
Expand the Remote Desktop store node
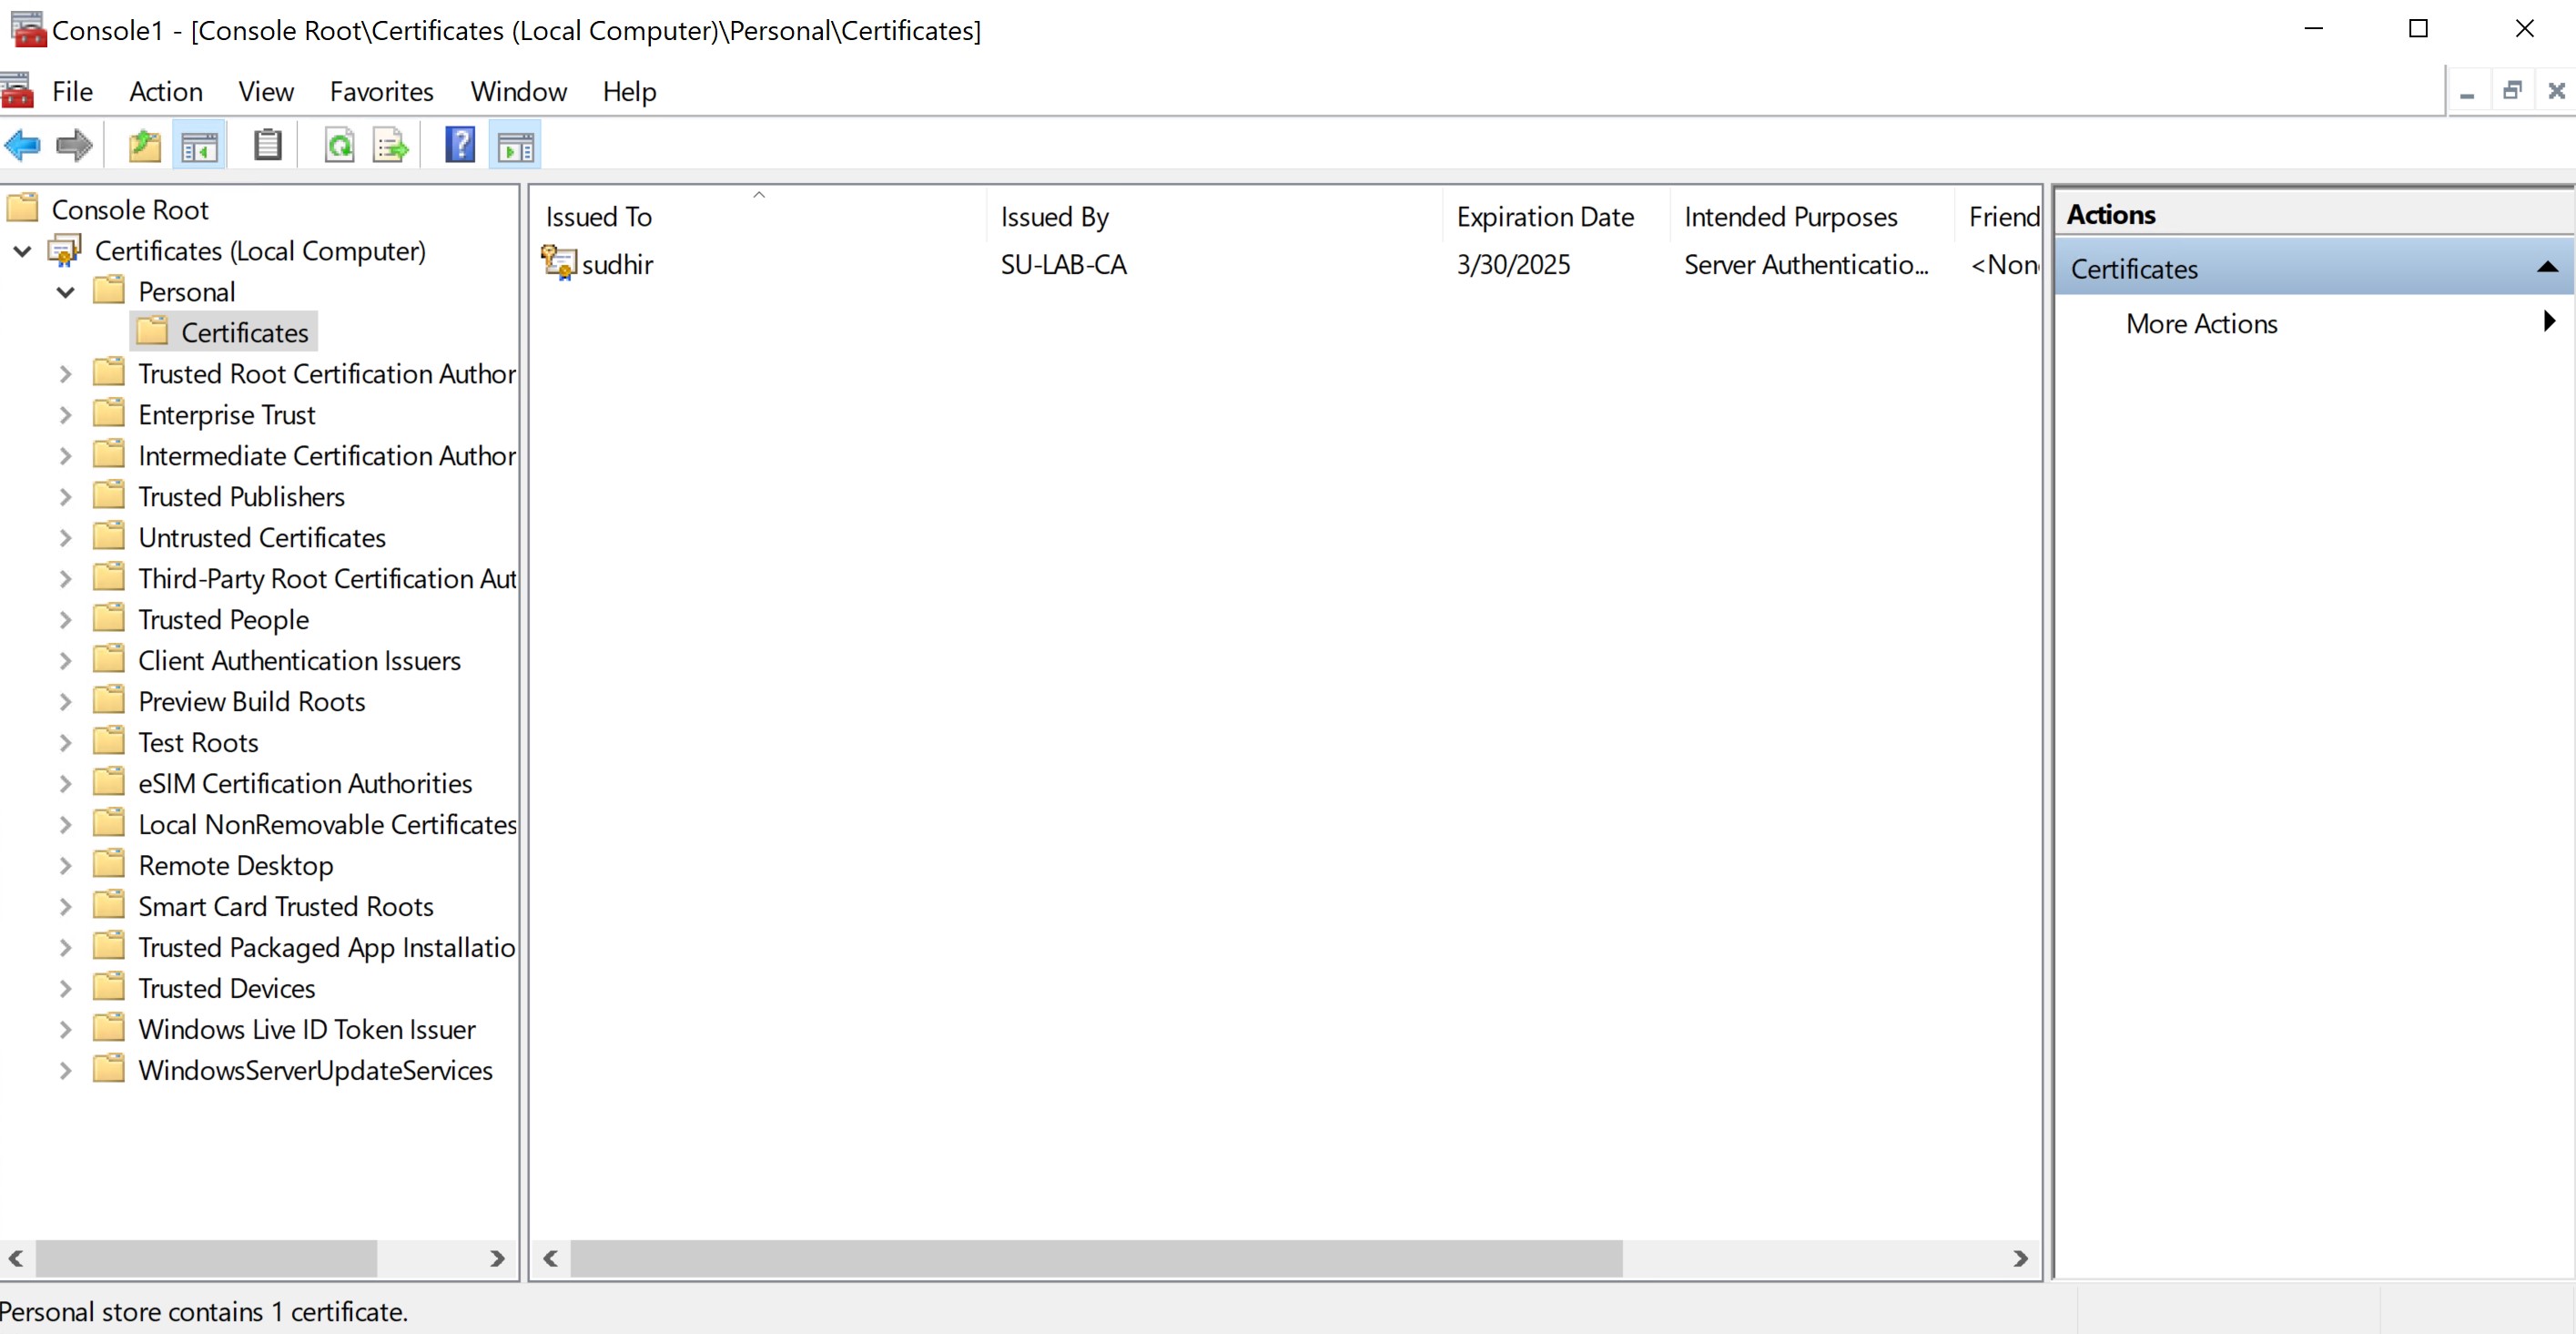click(66, 866)
